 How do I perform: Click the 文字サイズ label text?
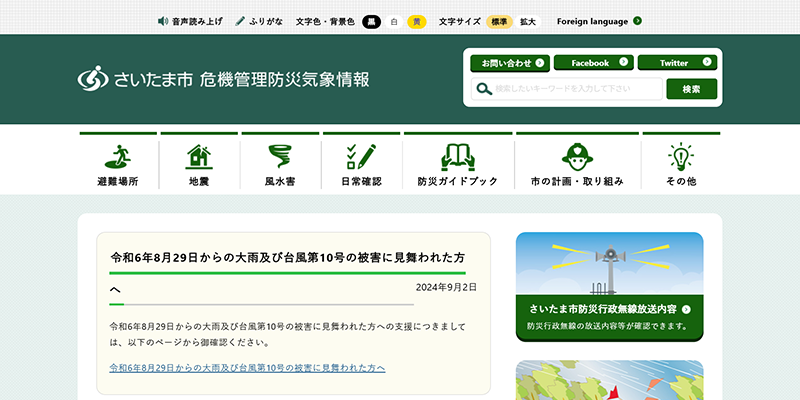click(460, 21)
